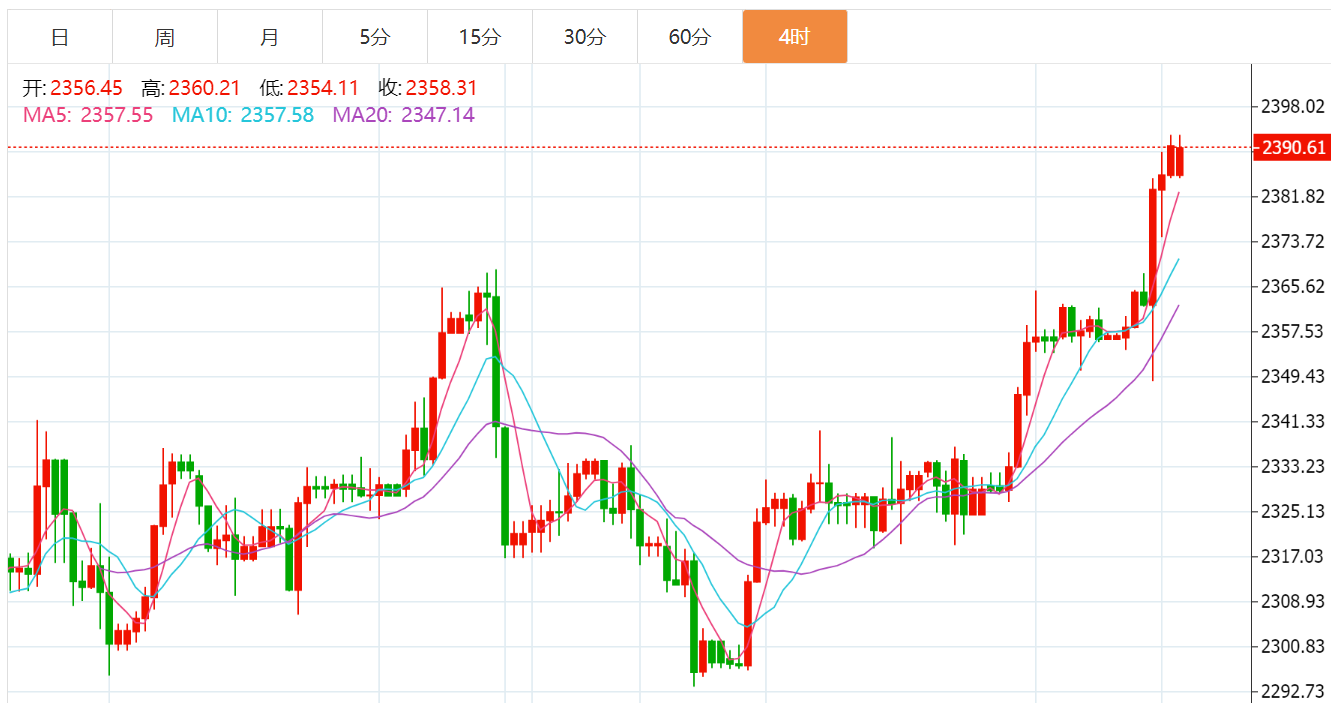Click the 2365.62 price axis label

1293,286
